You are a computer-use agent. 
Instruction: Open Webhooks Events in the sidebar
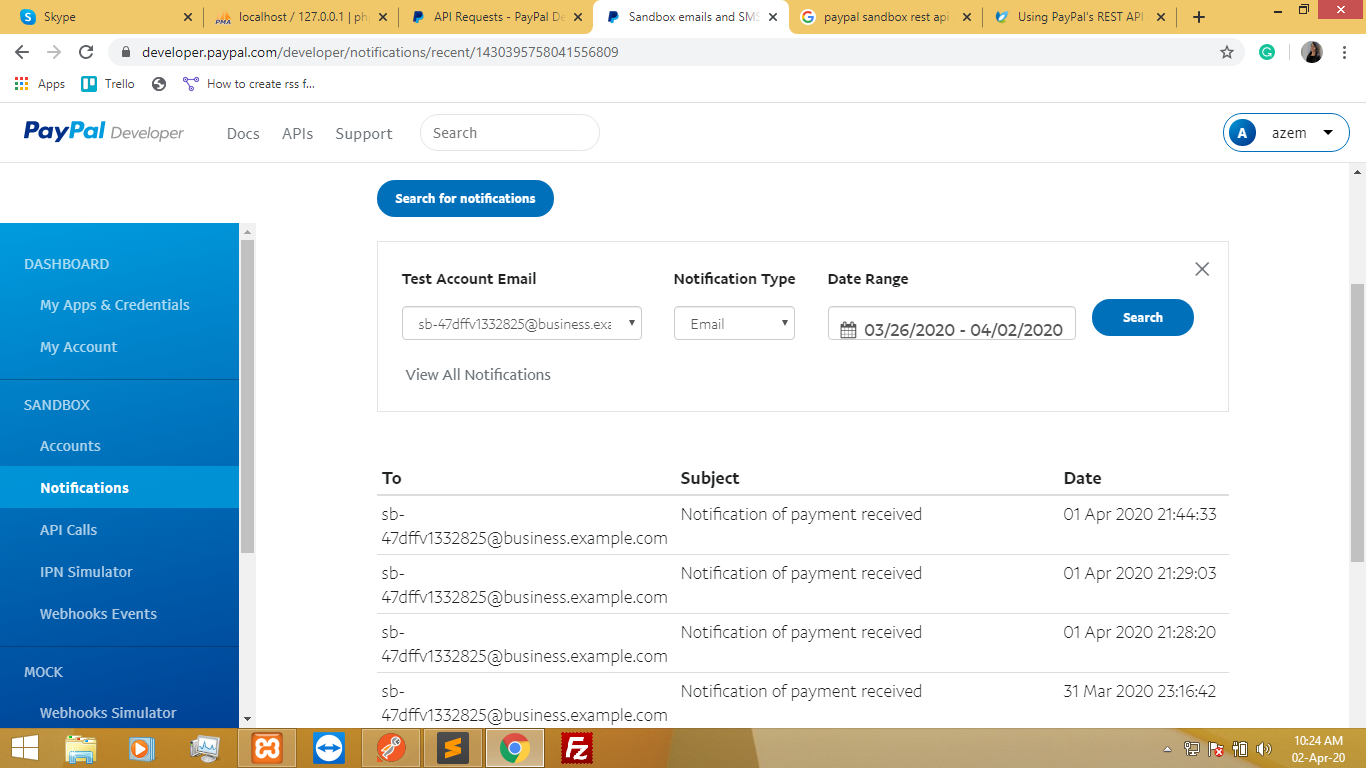(x=98, y=614)
